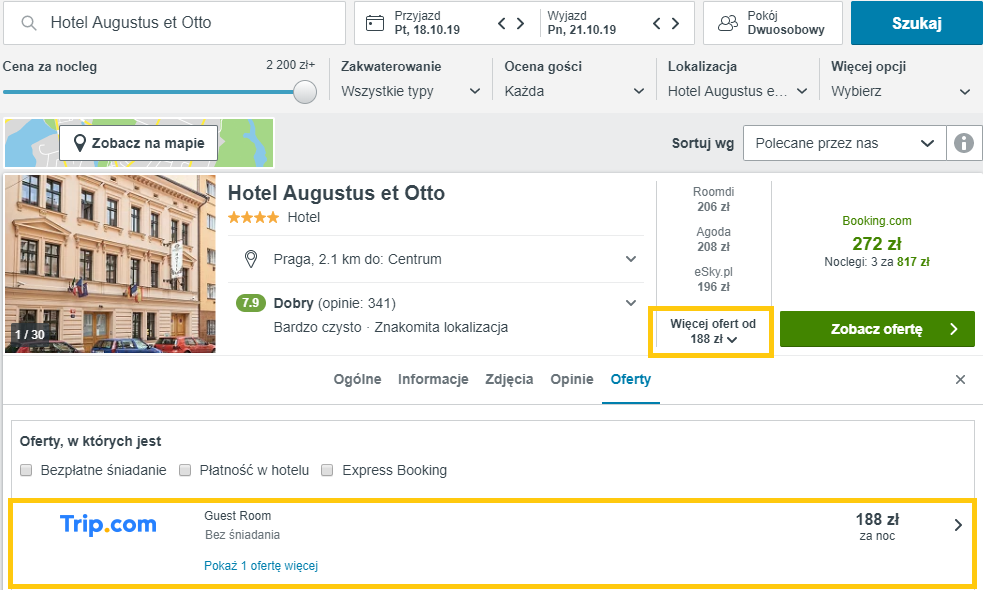Click the info icon beside the sorting dropdown

click(963, 143)
